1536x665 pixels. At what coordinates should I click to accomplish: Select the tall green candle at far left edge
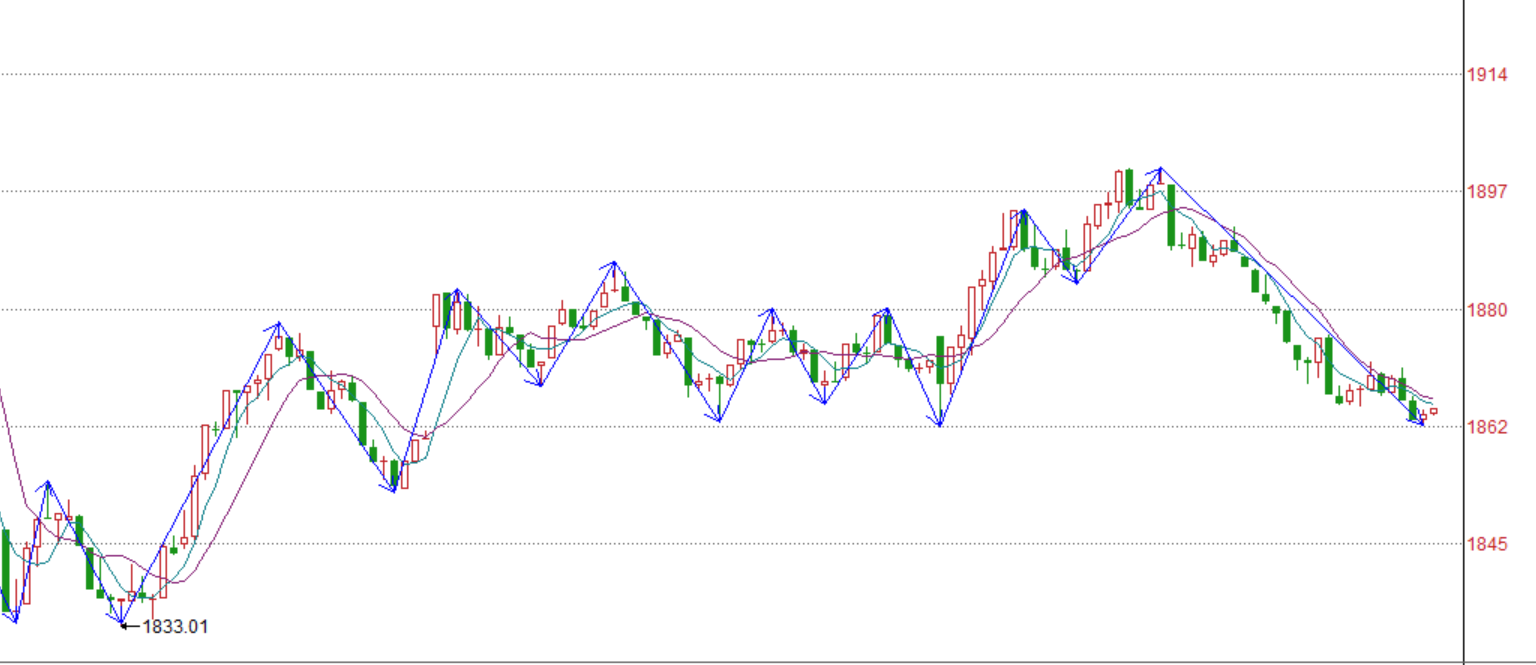pyautogui.click(x=5, y=570)
